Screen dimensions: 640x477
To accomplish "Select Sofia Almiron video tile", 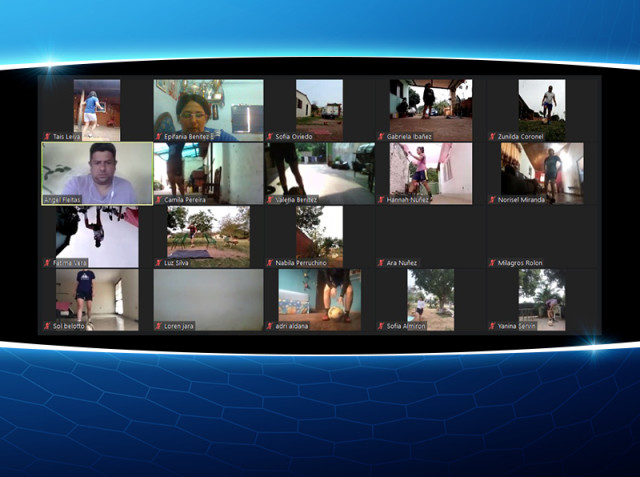I will (431, 300).
